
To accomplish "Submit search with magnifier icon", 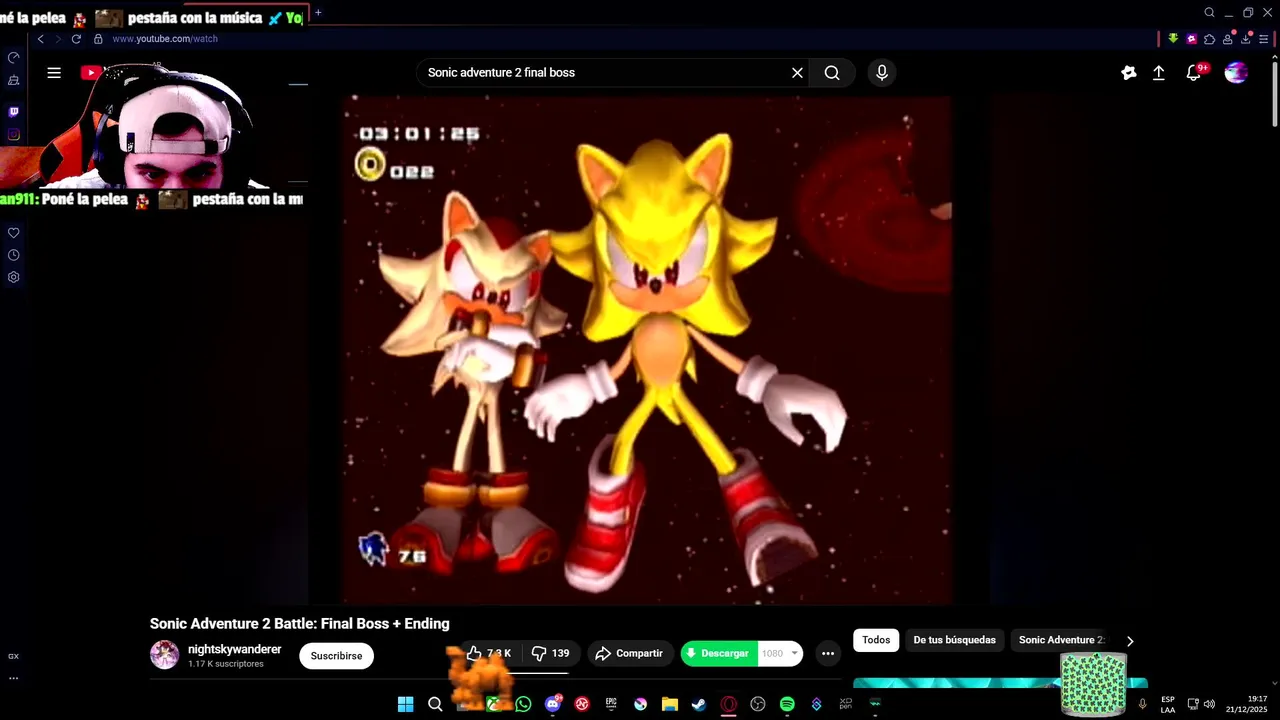I will click(x=832, y=73).
